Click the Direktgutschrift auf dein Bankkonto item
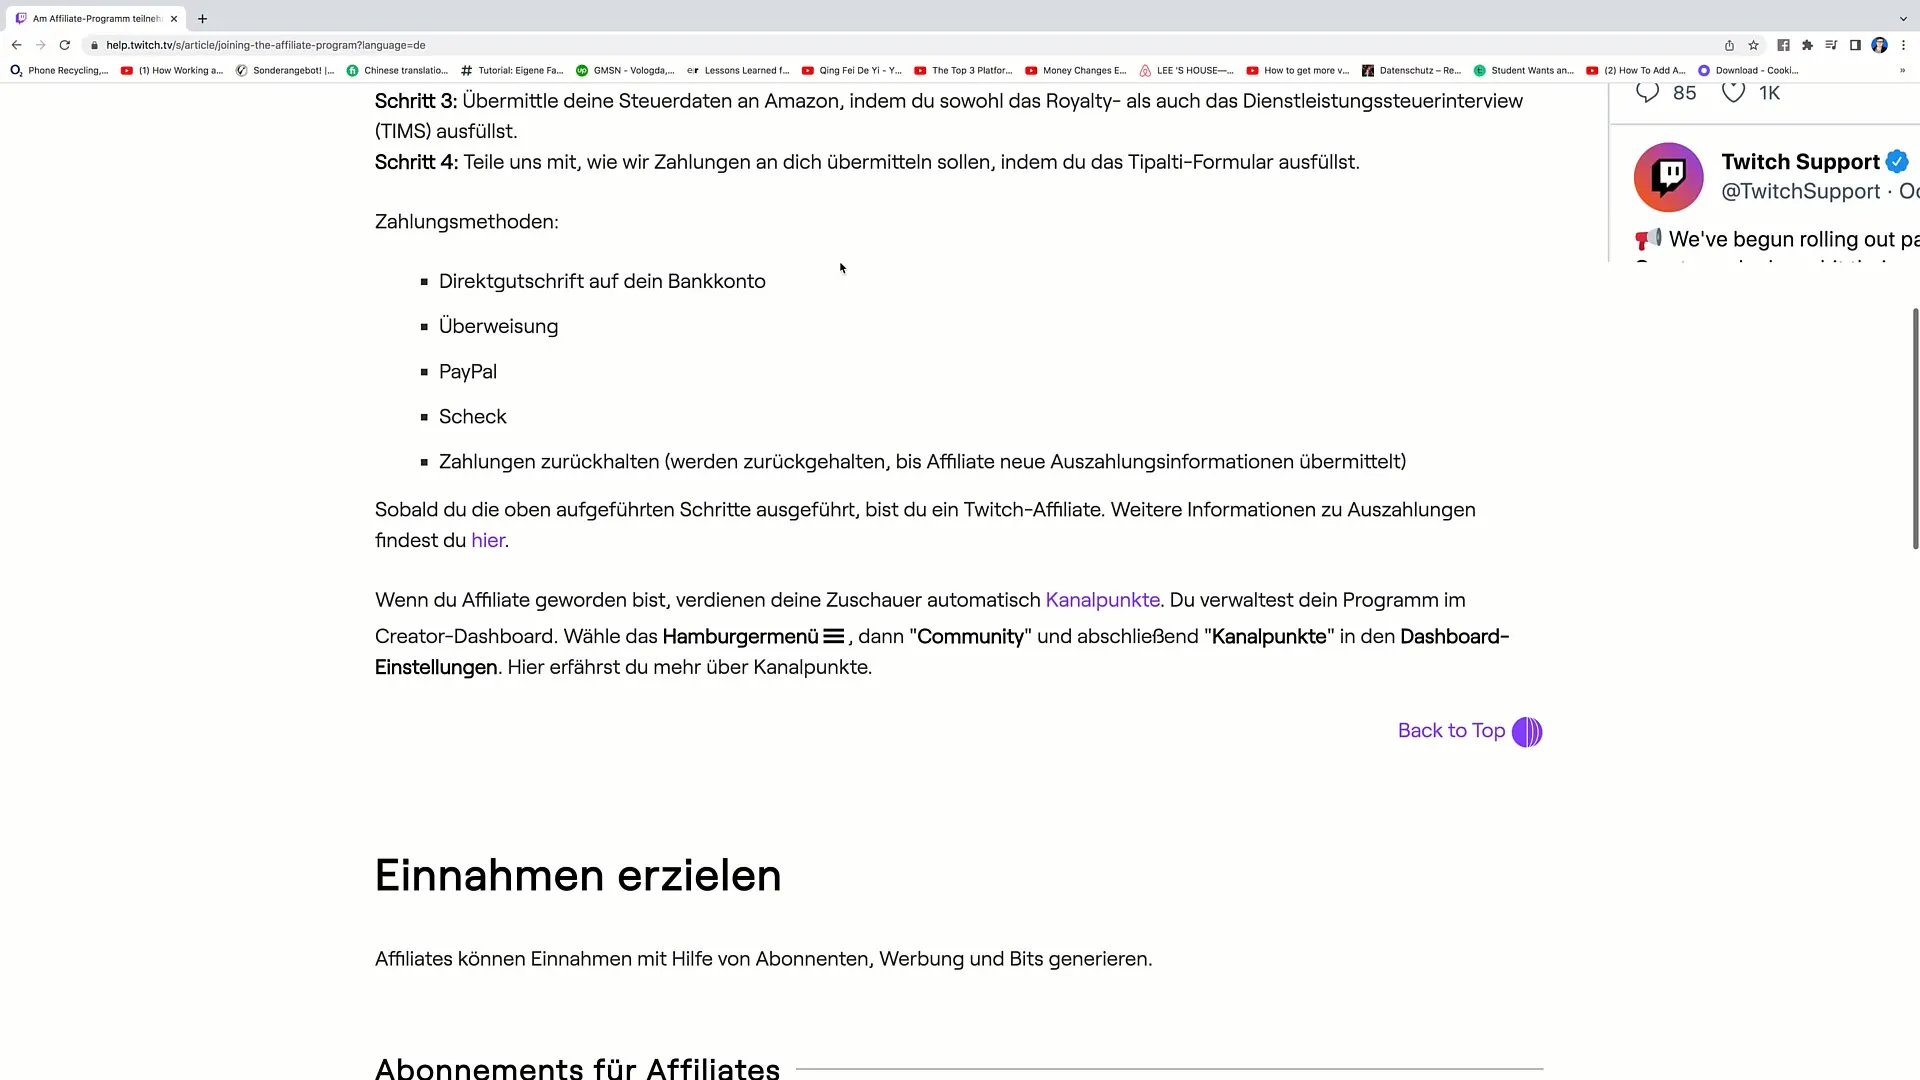The width and height of the screenshot is (1920, 1080). tap(602, 282)
